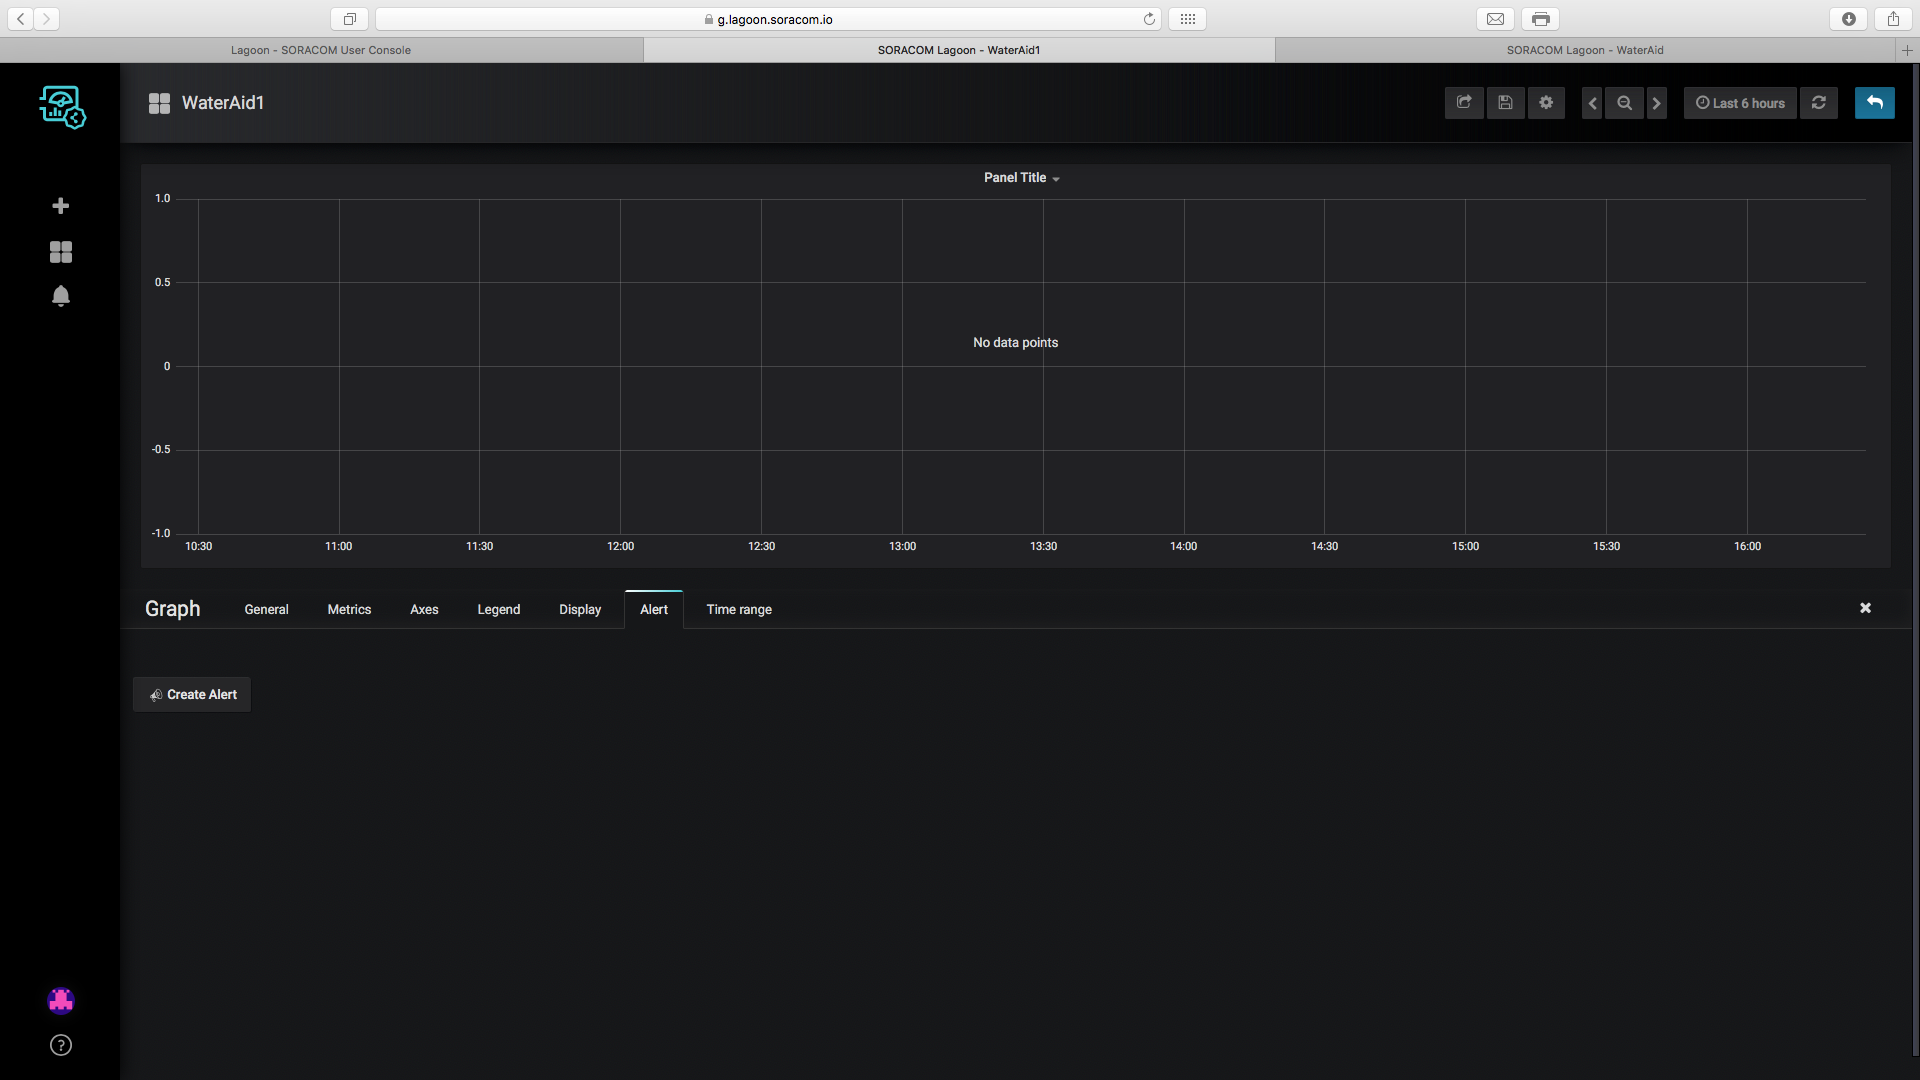Click the save dashboard icon
Screen dimensions: 1920x1080
[1505, 103]
